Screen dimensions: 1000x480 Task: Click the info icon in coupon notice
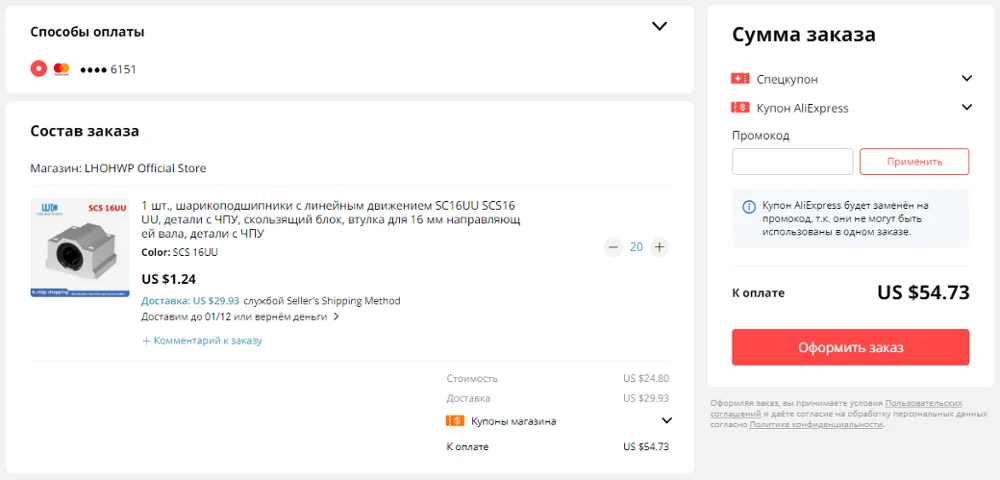(748, 207)
